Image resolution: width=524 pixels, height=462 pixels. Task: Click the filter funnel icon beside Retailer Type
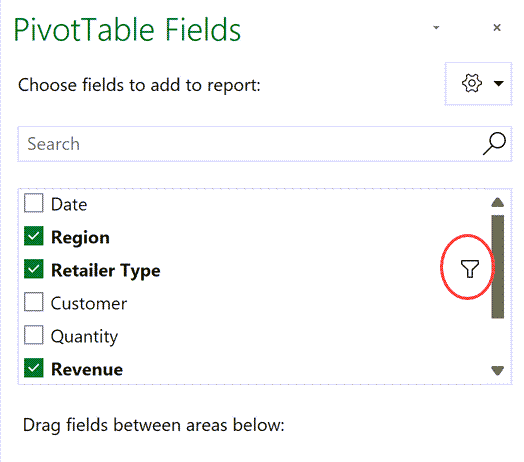470,269
